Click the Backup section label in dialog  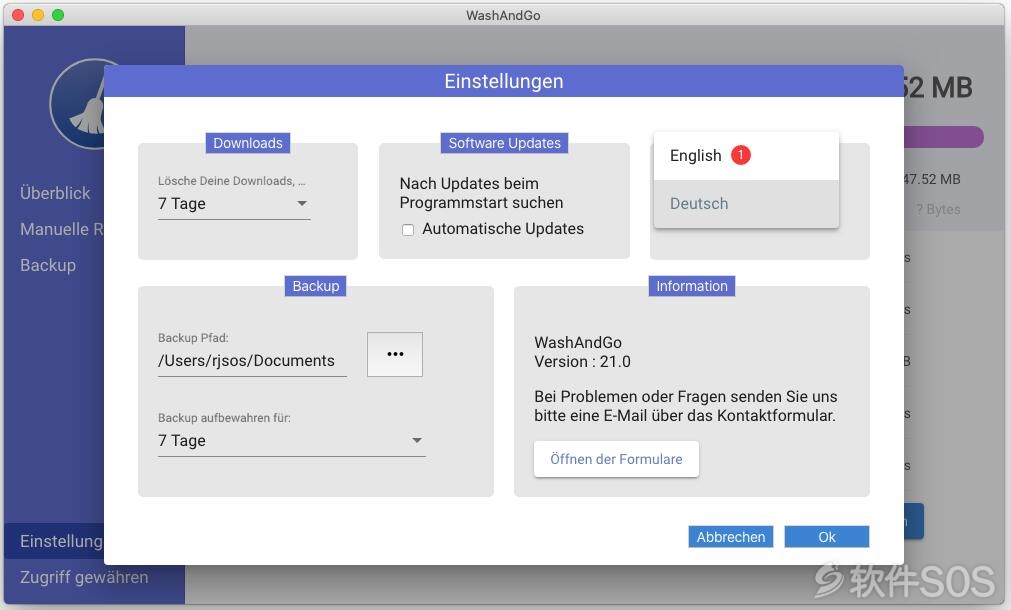tap(315, 286)
